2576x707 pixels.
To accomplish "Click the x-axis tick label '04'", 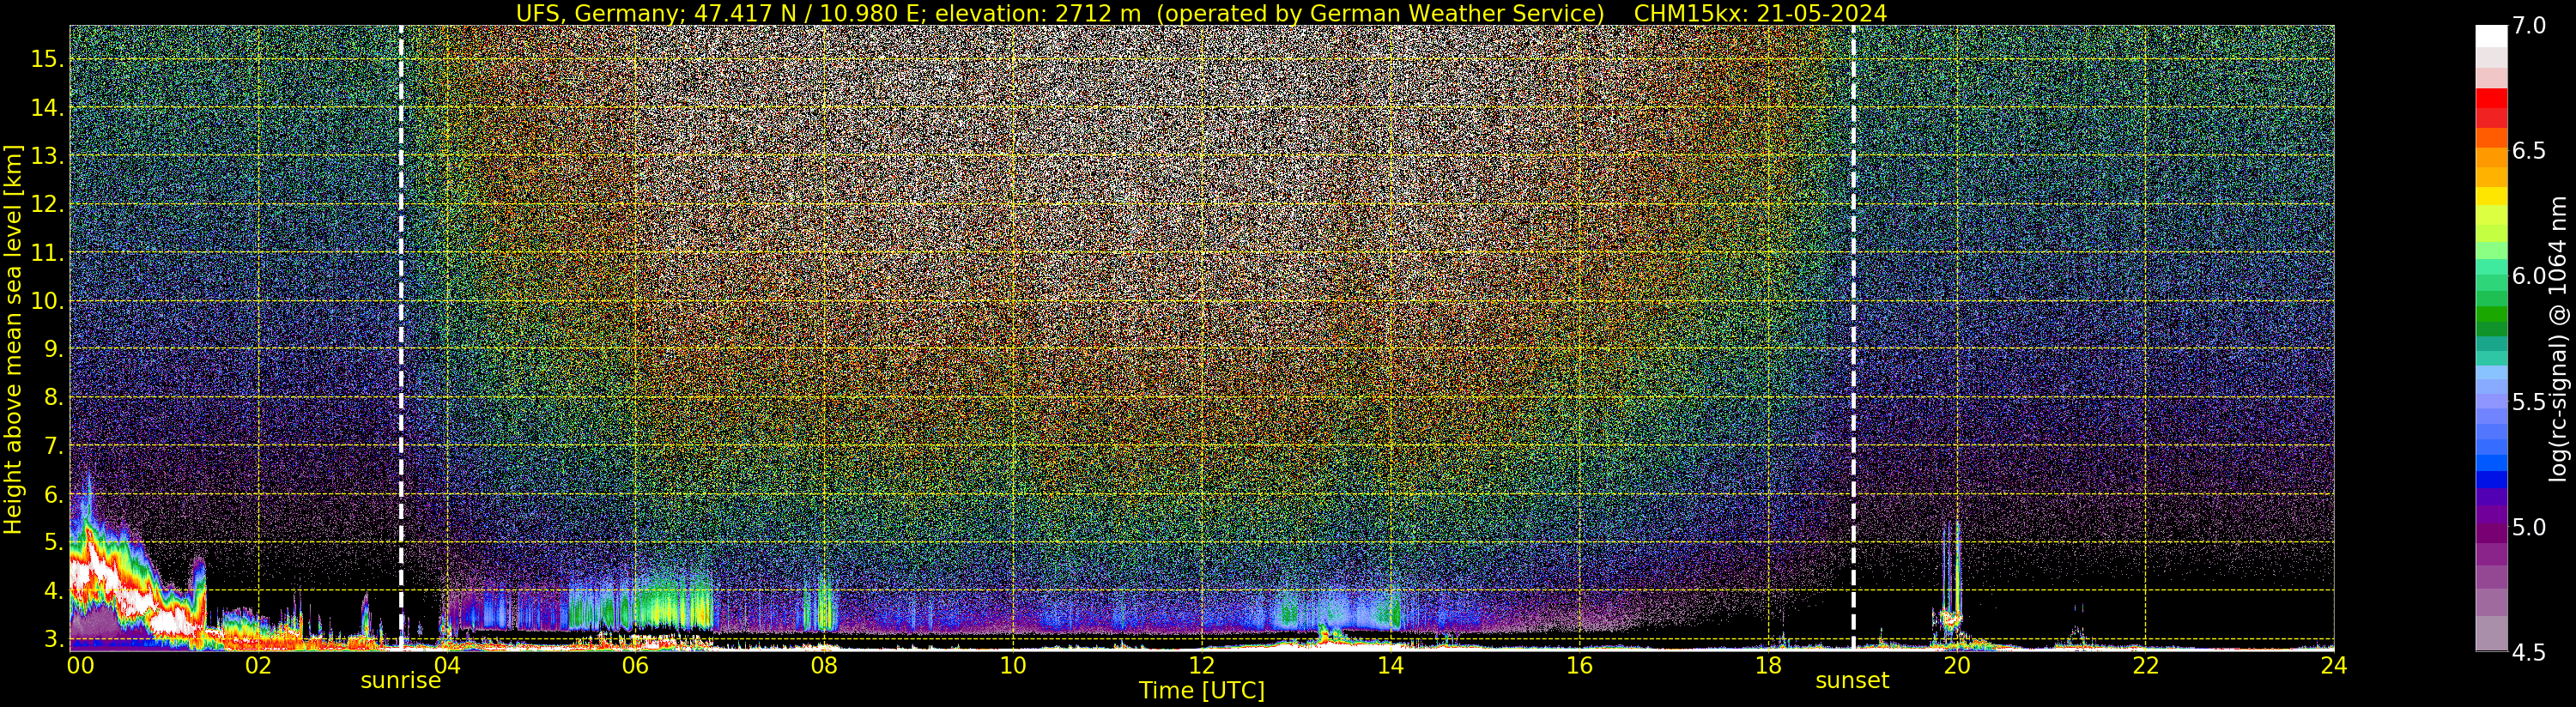I will 447,665.
